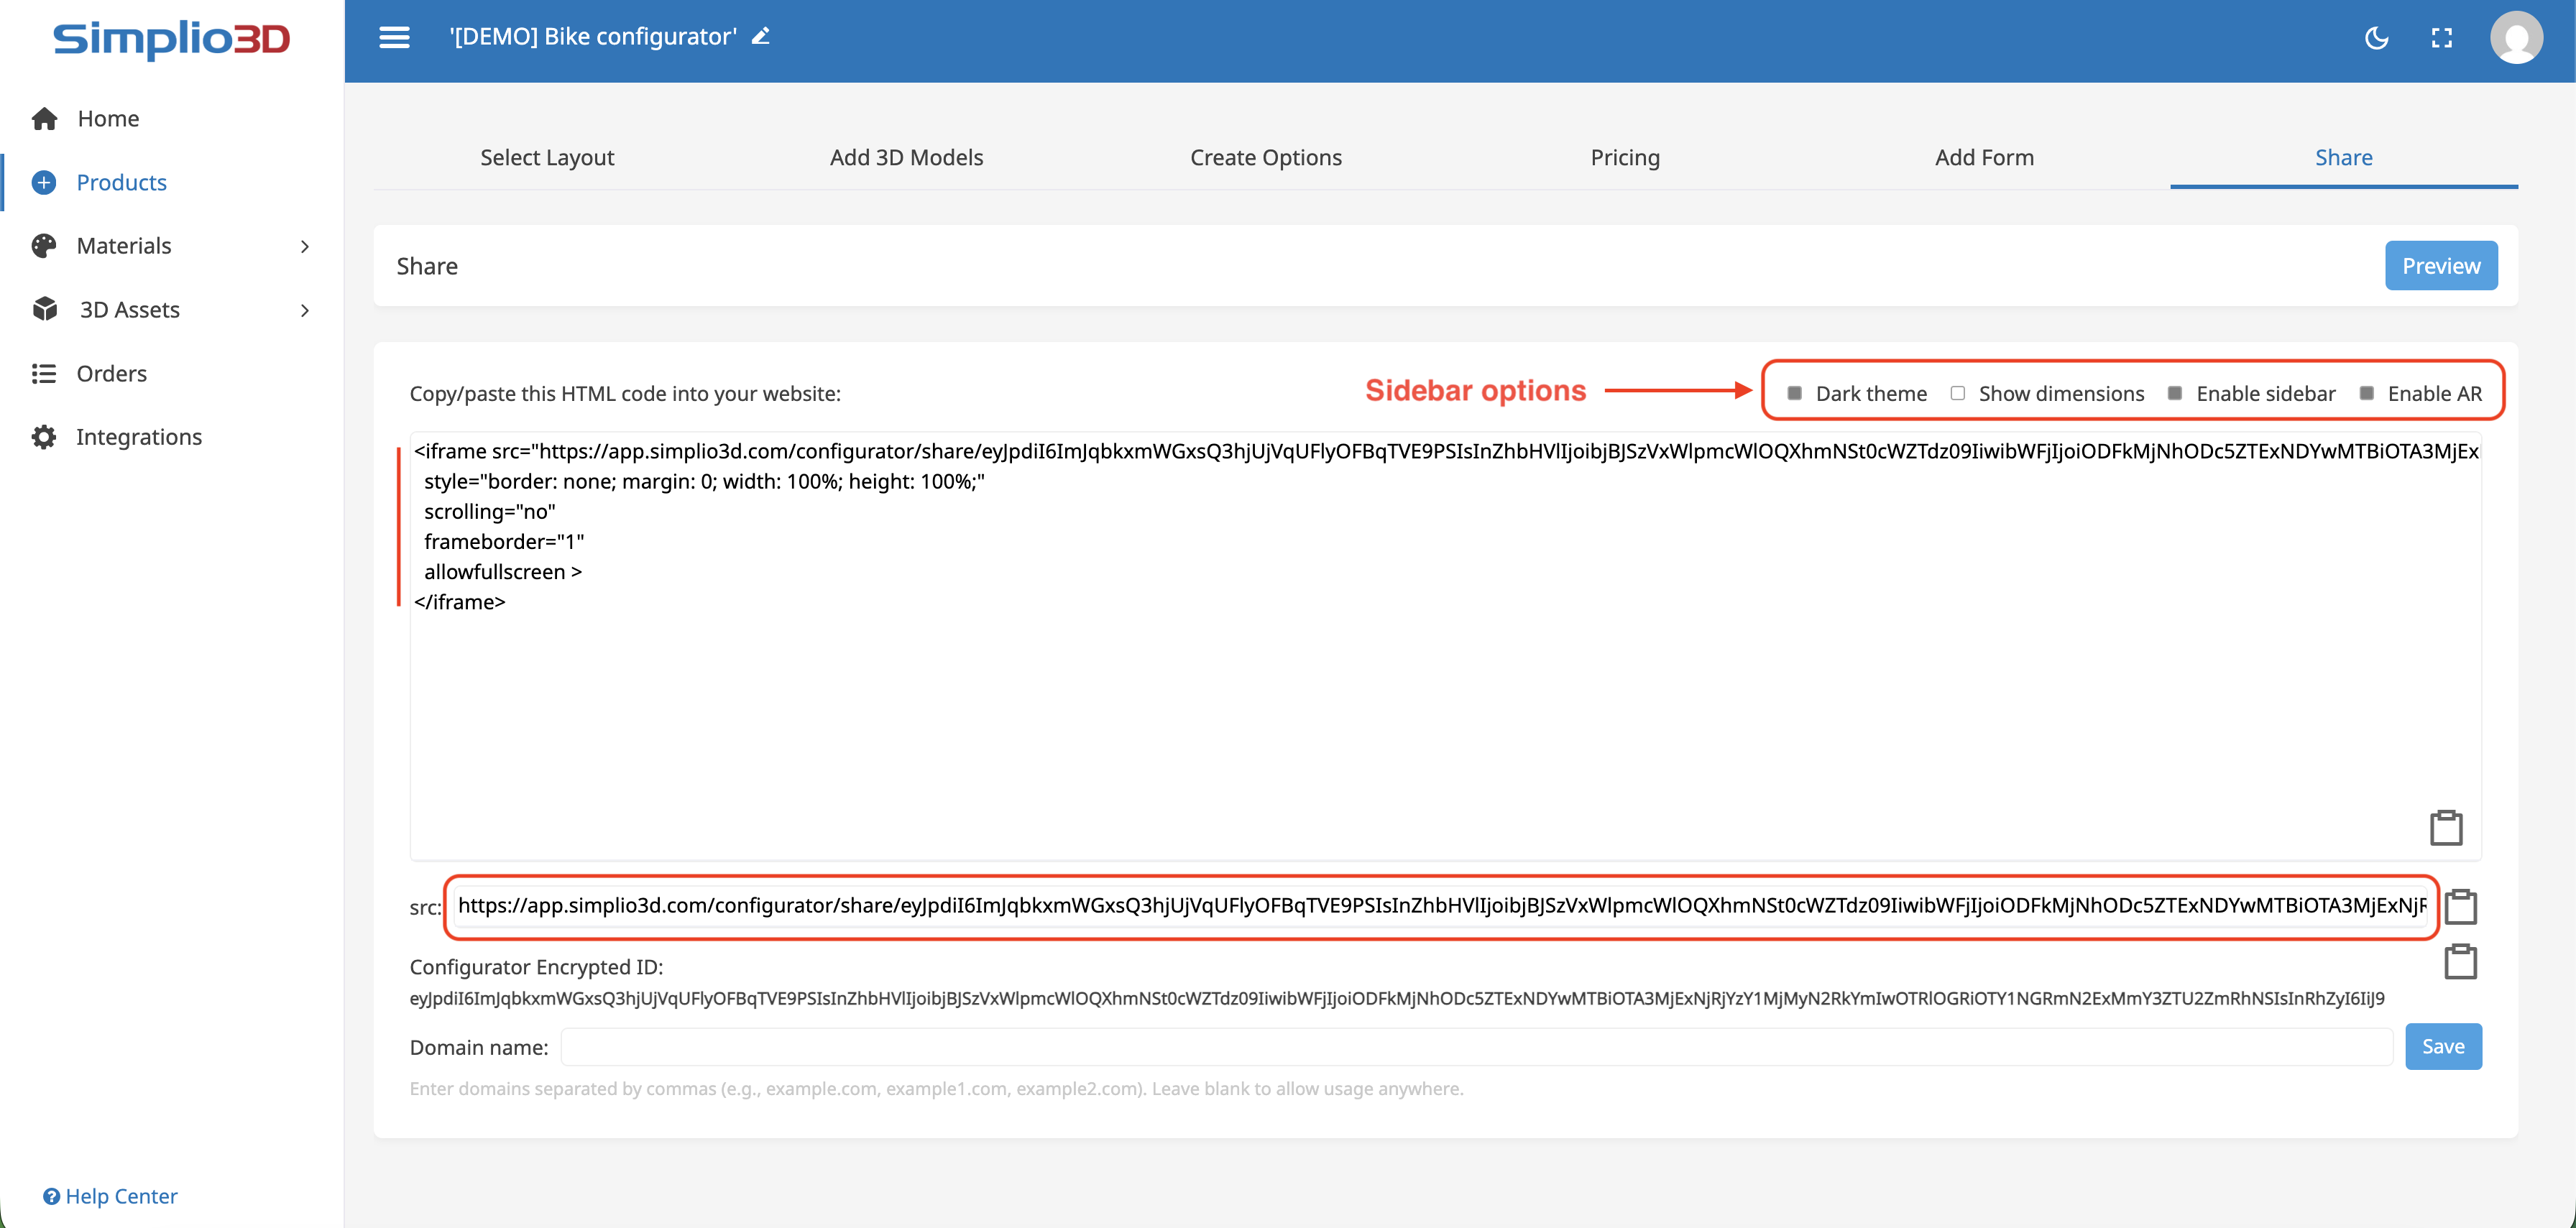Toggle the Enable AR checkbox
Screen dimensions: 2576x1228
tap(2366, 393)
